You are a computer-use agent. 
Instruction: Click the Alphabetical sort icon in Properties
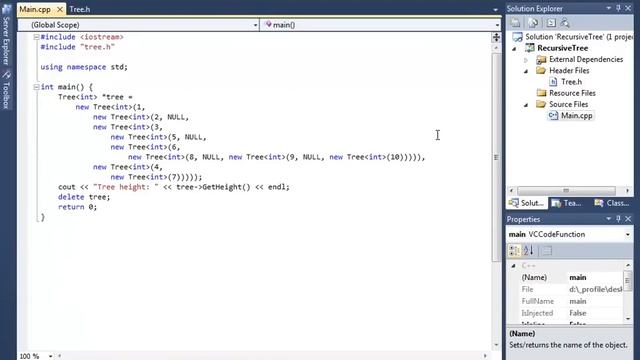click(529, 250)
